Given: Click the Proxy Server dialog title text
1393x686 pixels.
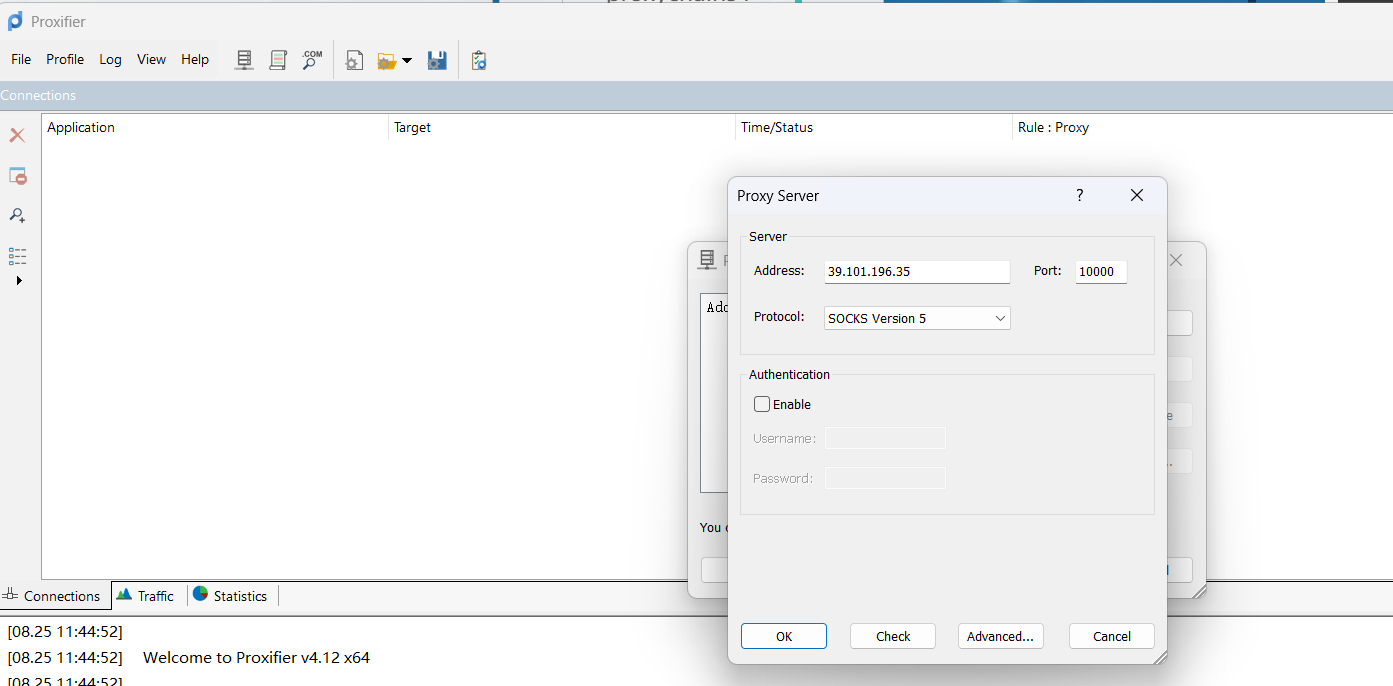Looking at the screenshot, I should point(778,196).
